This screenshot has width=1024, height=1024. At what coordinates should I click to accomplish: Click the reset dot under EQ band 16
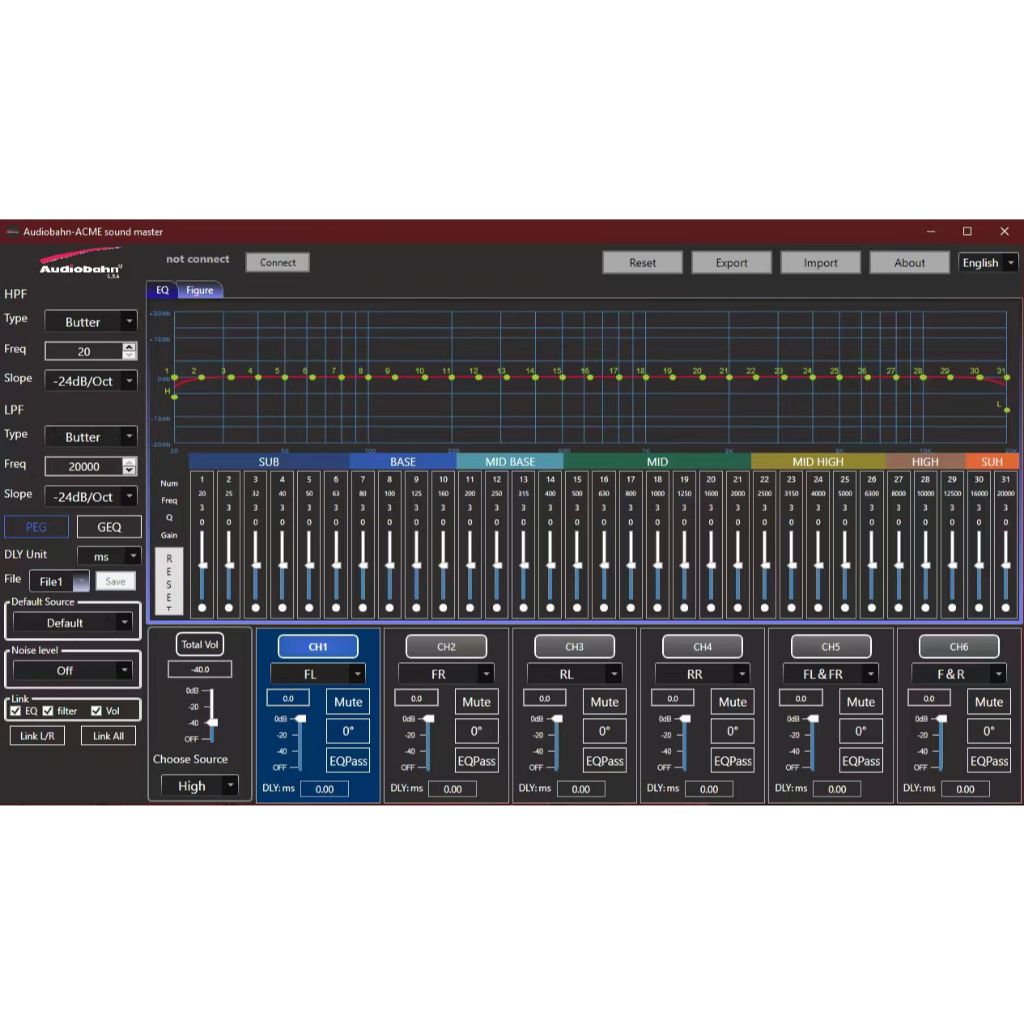coord(604,607)
